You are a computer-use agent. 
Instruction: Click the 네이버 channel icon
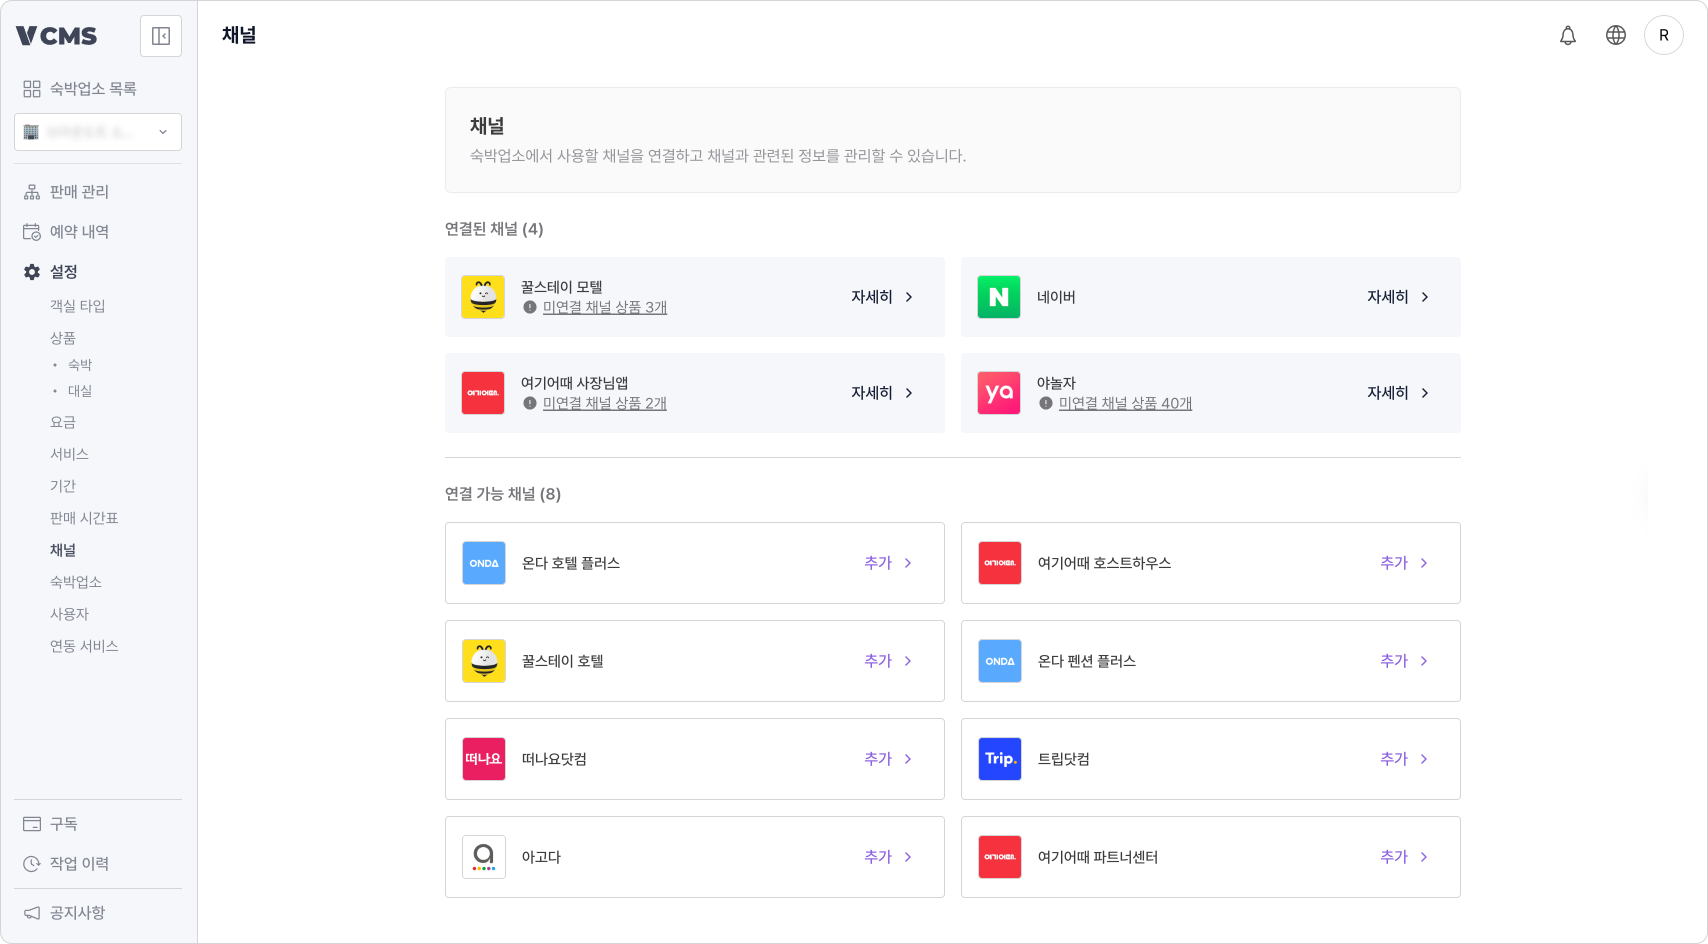tap(998, 297)
